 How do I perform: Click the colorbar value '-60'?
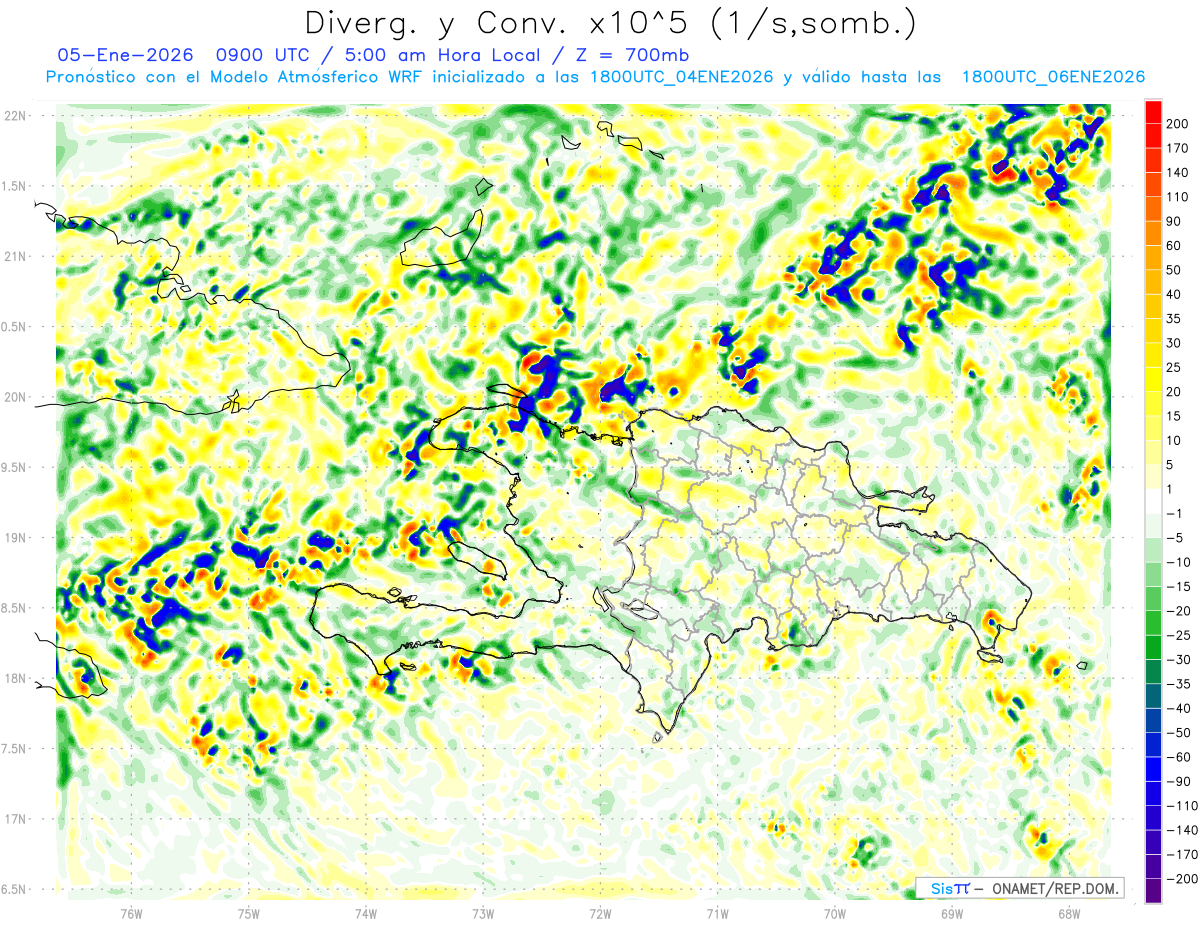pyautogui.click(x=1181, y=757)
